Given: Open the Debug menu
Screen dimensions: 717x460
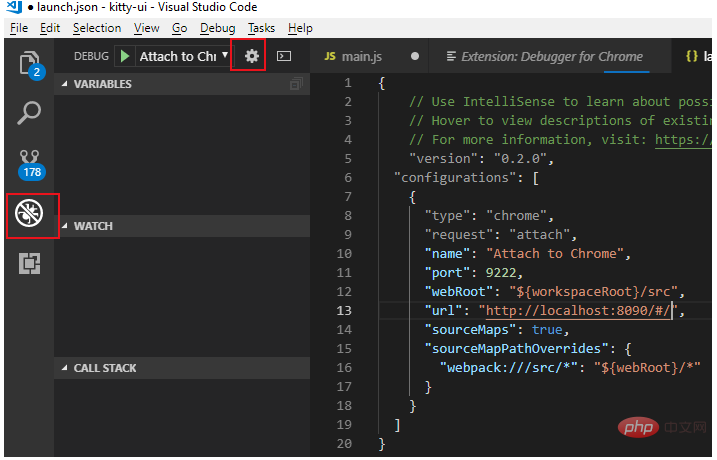Looking at the screenshot, I should click(x=217, y=28).
